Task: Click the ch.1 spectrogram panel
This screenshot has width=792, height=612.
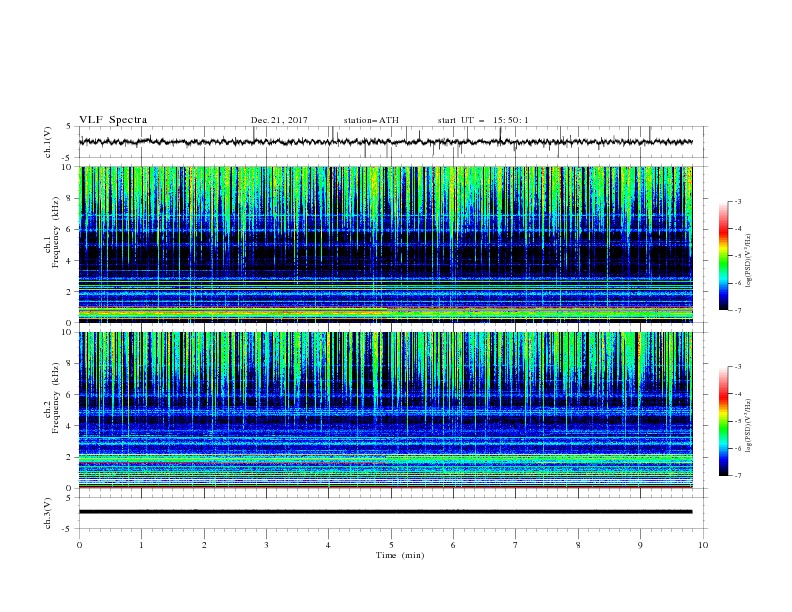Action: click(386, 244)
